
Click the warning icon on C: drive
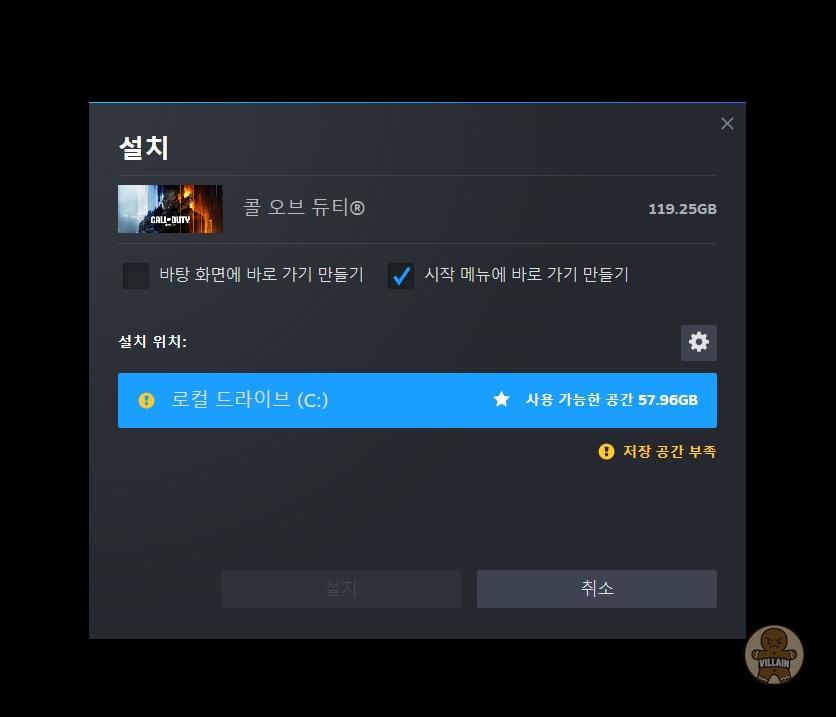pyautogui.click(x=147, y=400)
